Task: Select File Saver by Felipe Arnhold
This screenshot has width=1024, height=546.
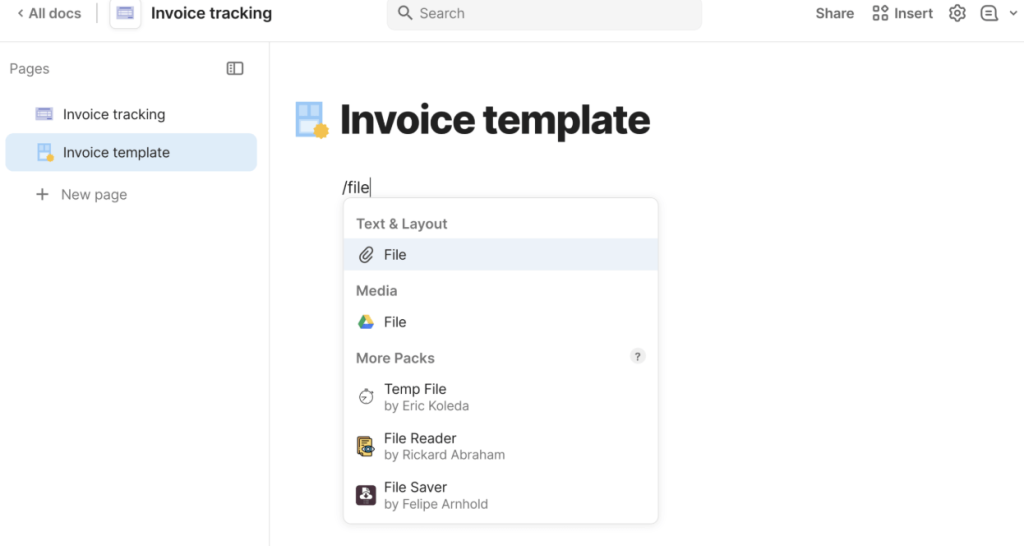Action: point(501,495)
